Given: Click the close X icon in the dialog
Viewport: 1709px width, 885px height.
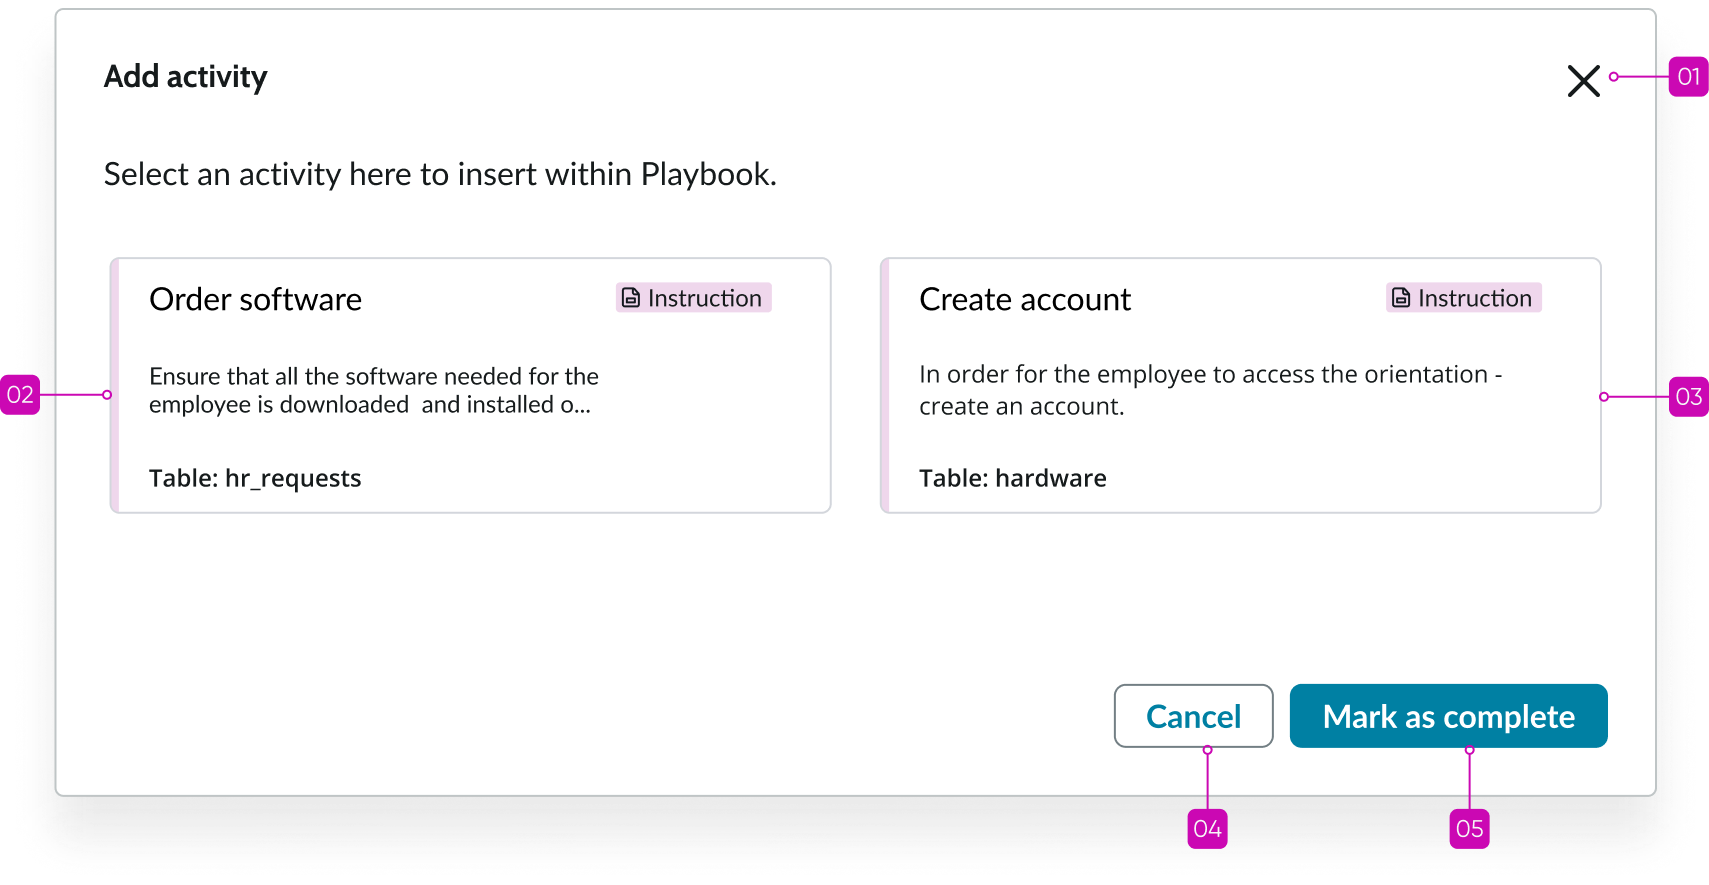Looking at the screenshot, I should pos(1584,81).
